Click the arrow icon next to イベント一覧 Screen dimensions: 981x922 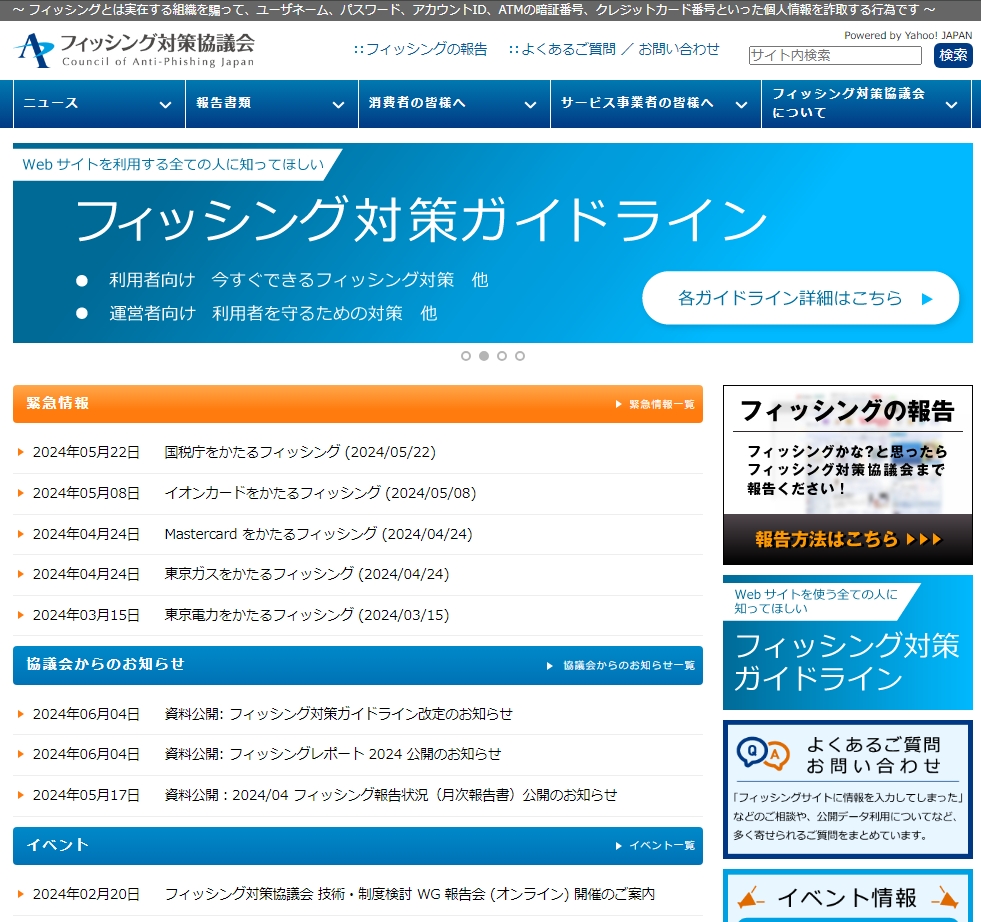pos(619,846)
